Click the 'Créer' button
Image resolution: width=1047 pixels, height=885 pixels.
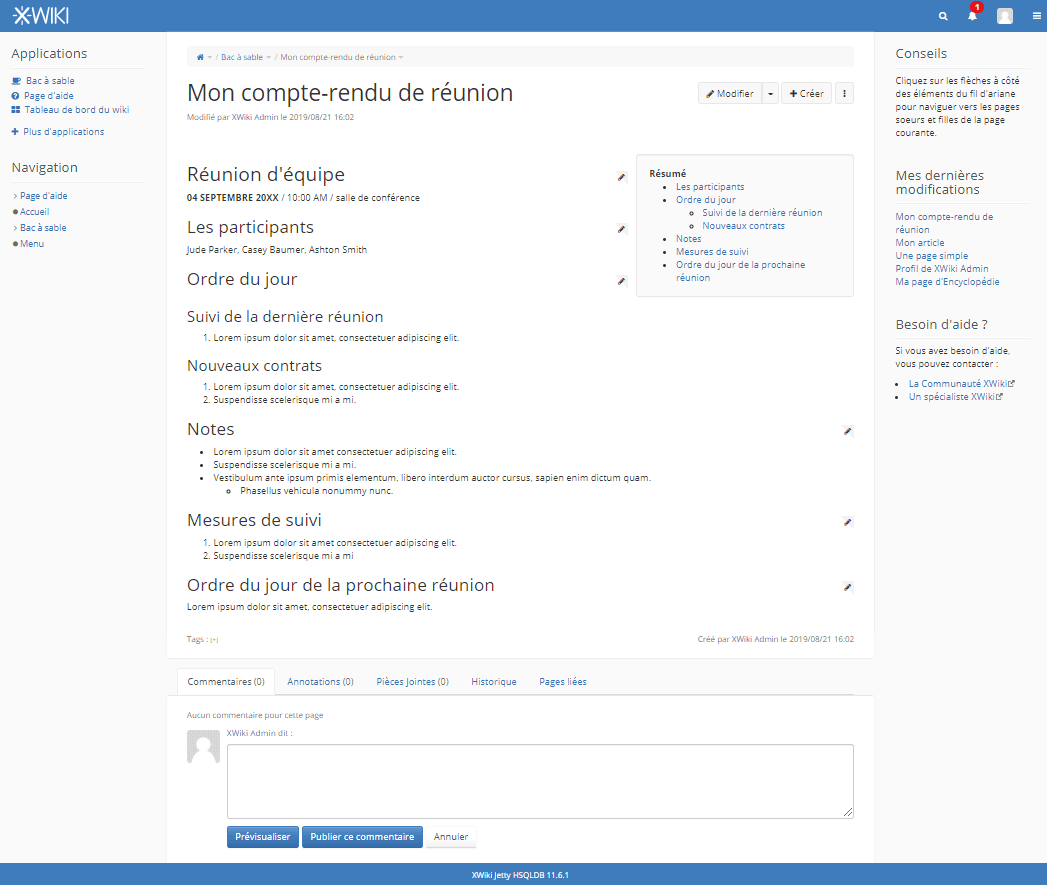[807, 94]
